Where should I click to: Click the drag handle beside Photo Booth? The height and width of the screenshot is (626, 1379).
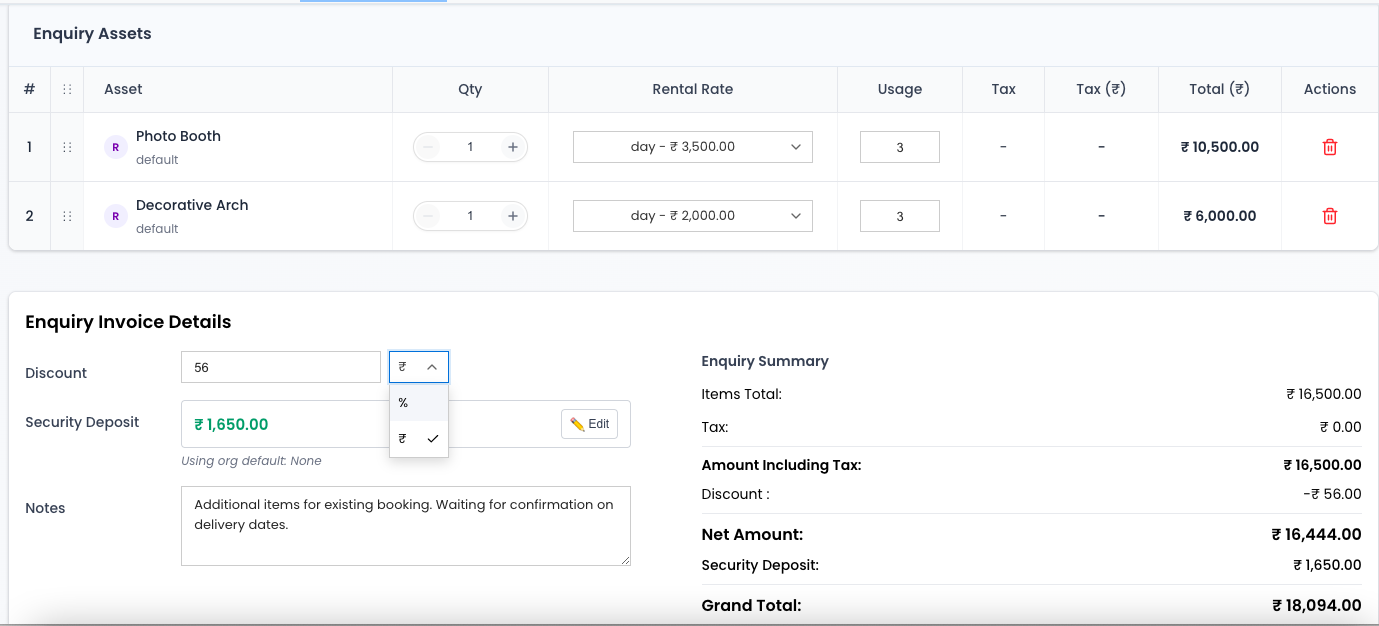click(66, 146)
